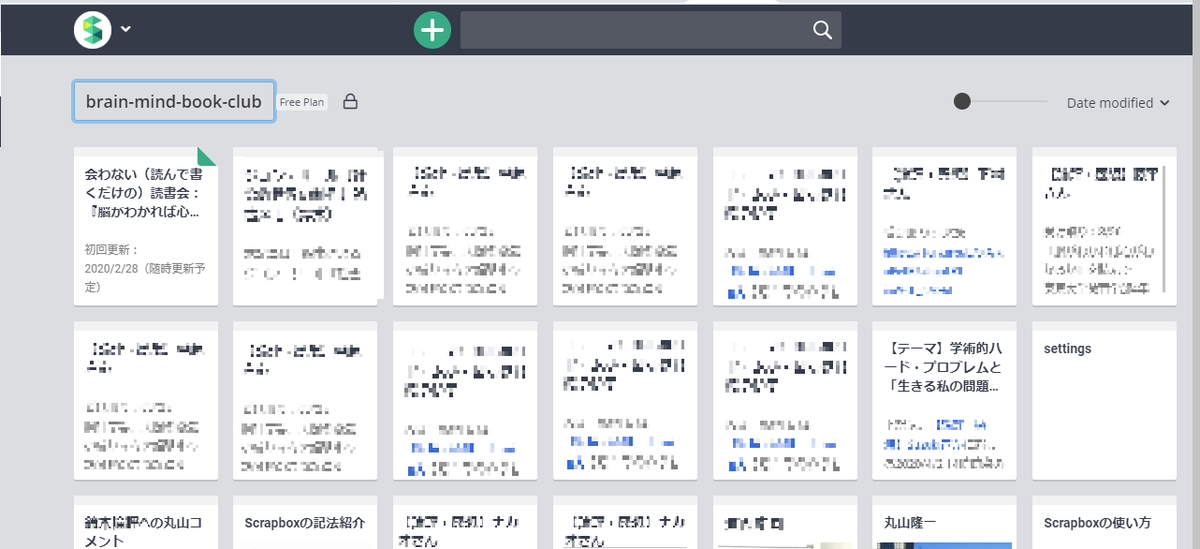Open the Date modified sort dropdown
The height and width of the screenshot is (549, 1200).
coord(1116,102)
